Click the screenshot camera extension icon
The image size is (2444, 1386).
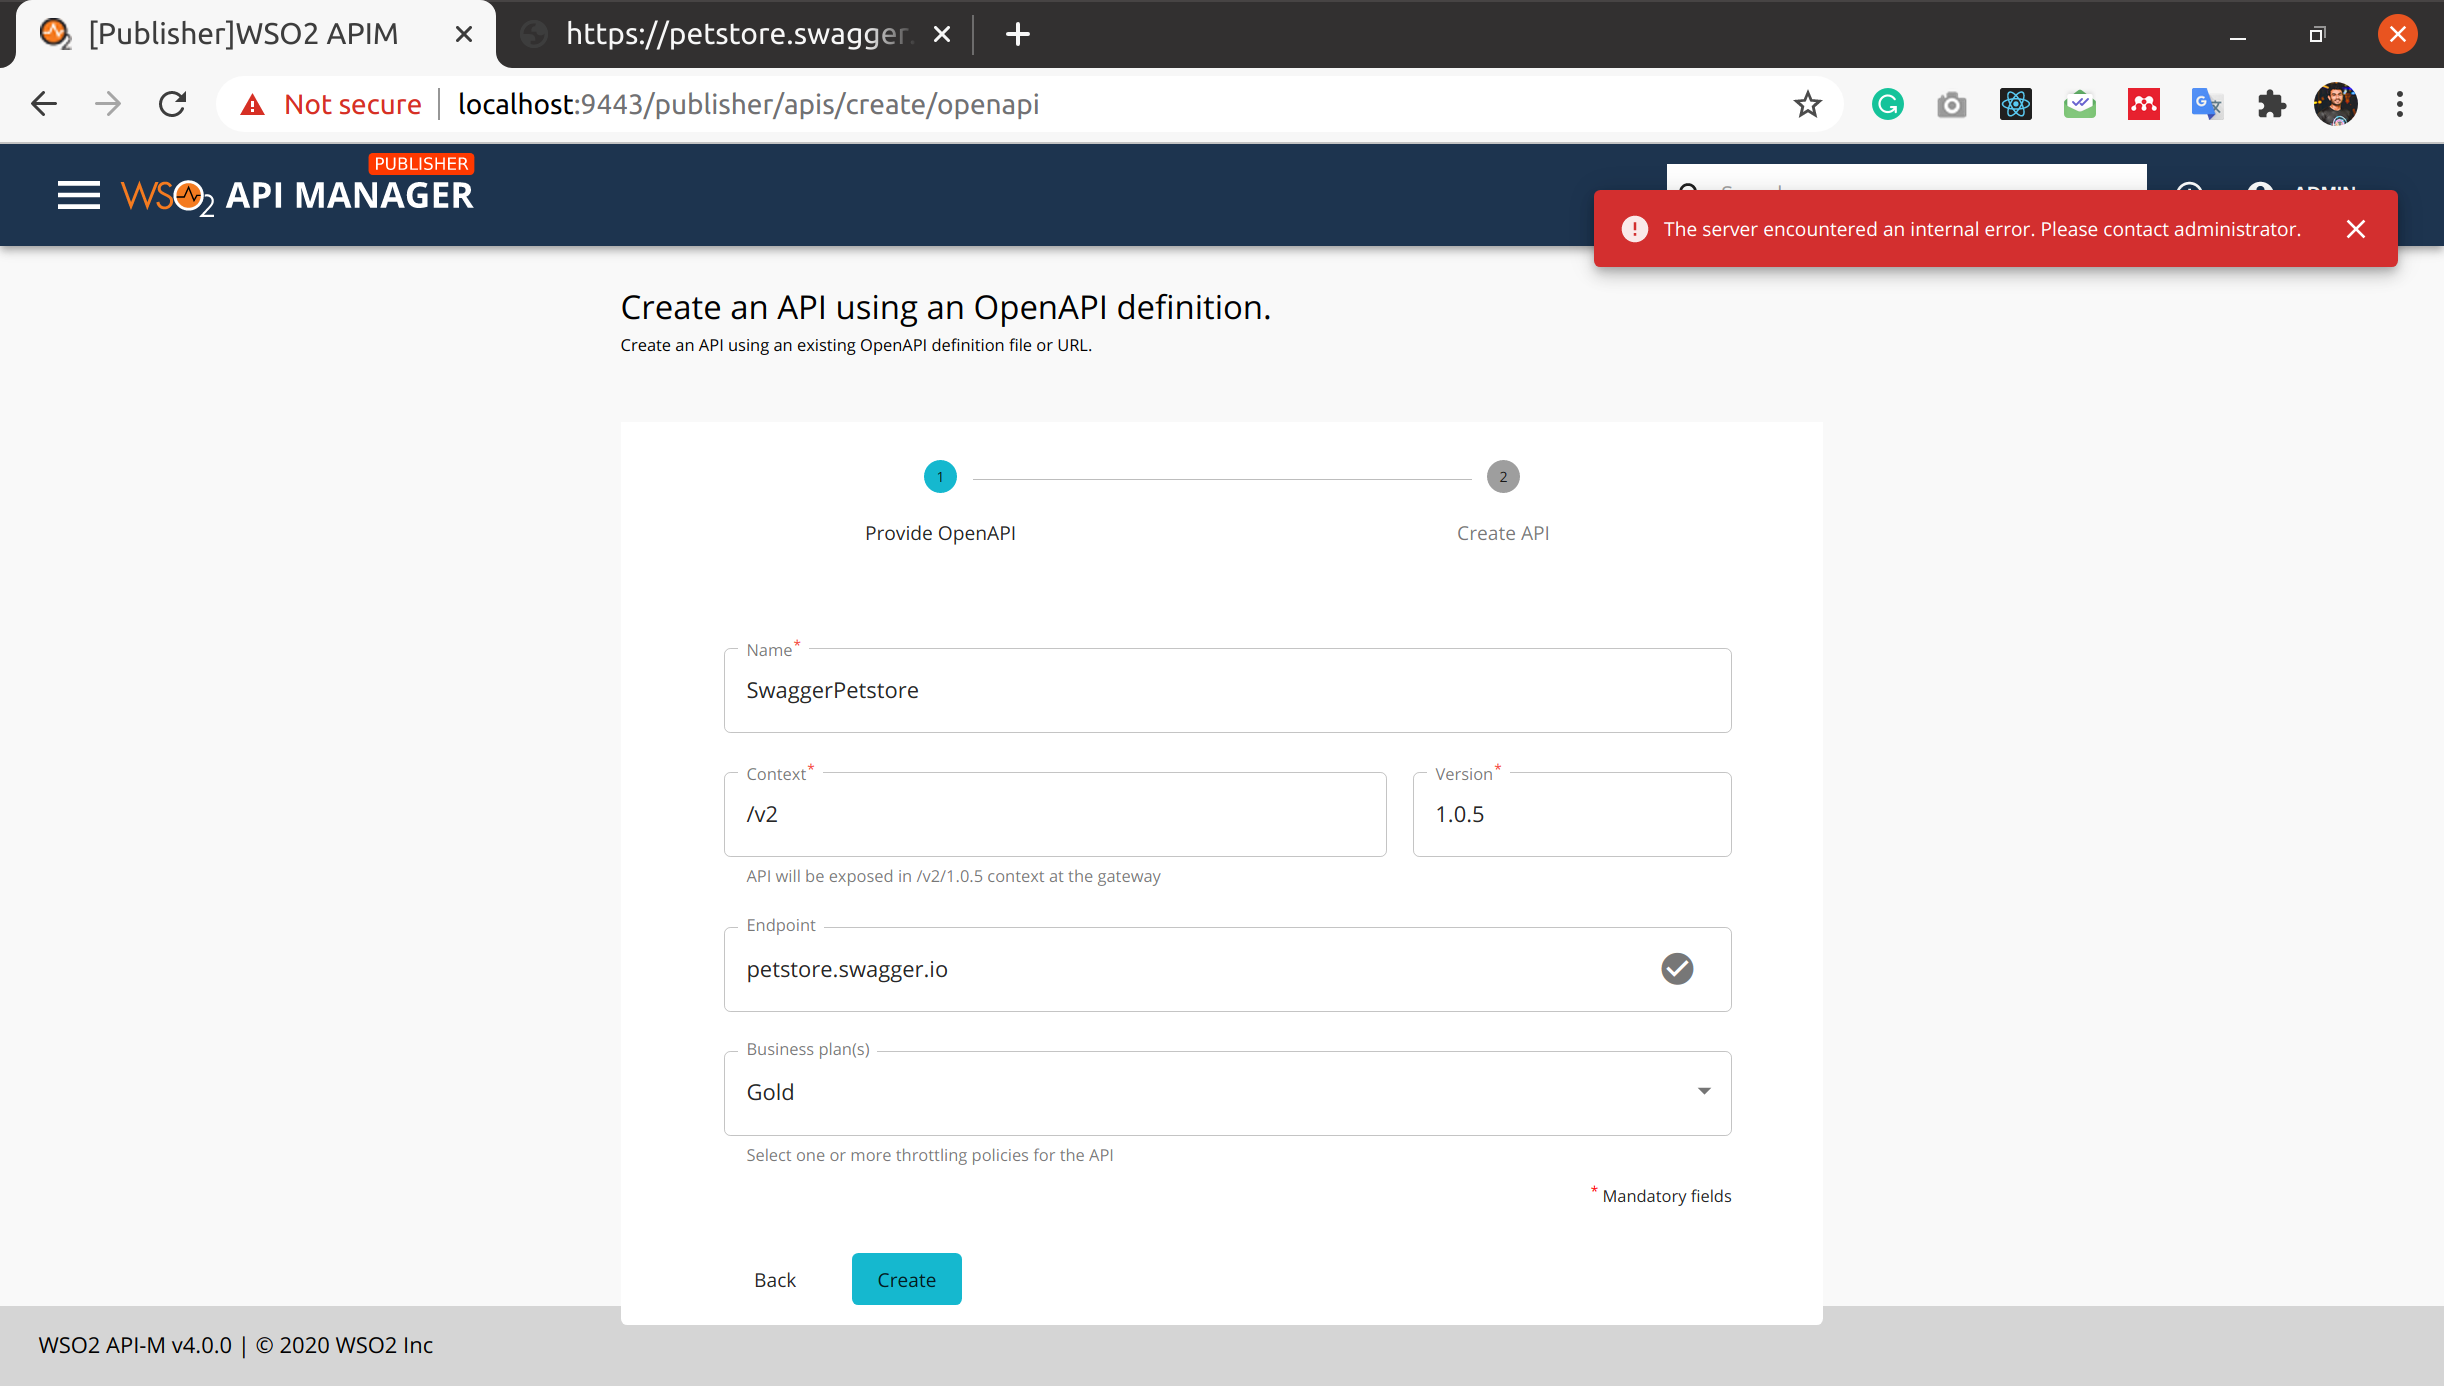pyautogui.click(x=1951, y=104)
